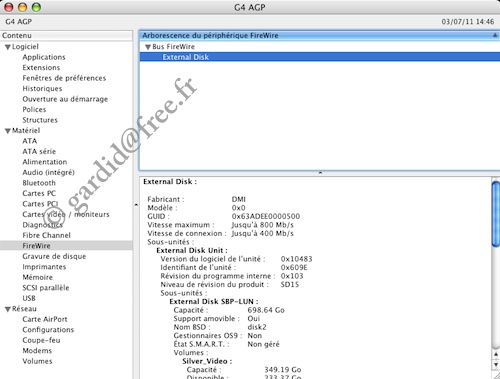Click the yellow minimize window button
This screenshot has width=500, height=379.
tap(22, 7)
